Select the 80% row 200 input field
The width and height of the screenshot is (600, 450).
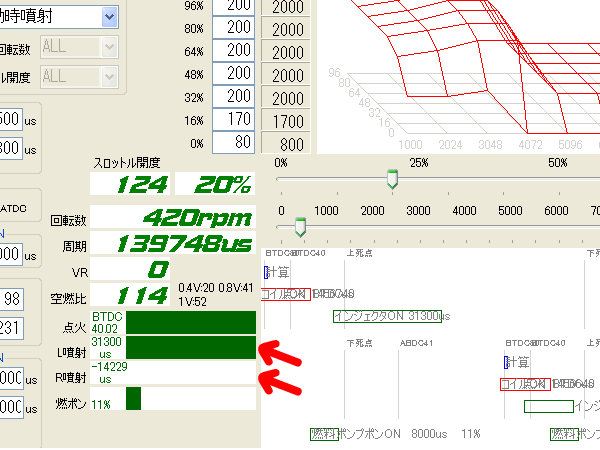(x=233, y=28)
